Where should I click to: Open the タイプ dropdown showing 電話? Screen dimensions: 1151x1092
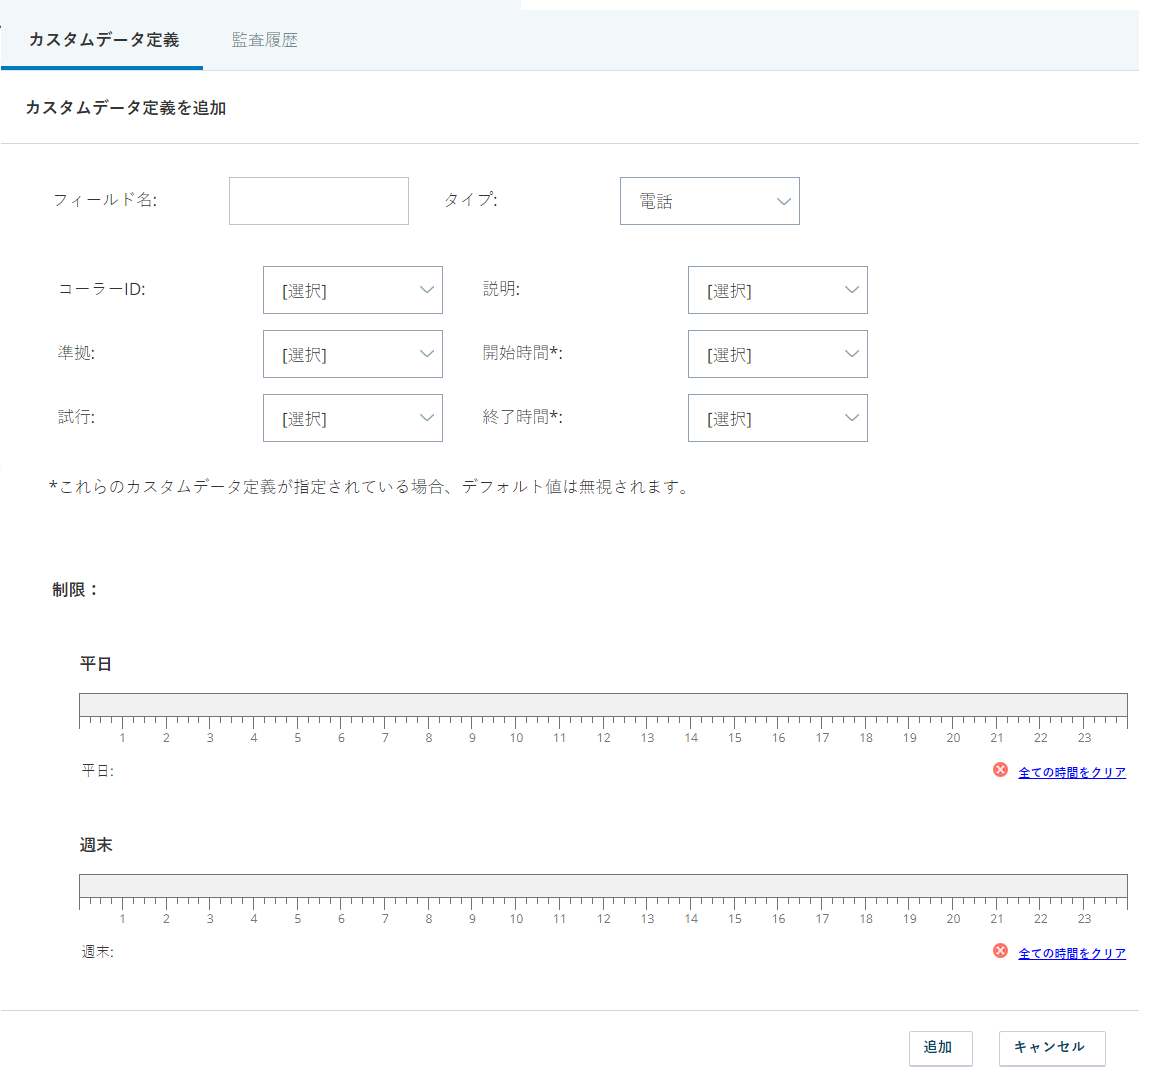click(x=710, y=200)
